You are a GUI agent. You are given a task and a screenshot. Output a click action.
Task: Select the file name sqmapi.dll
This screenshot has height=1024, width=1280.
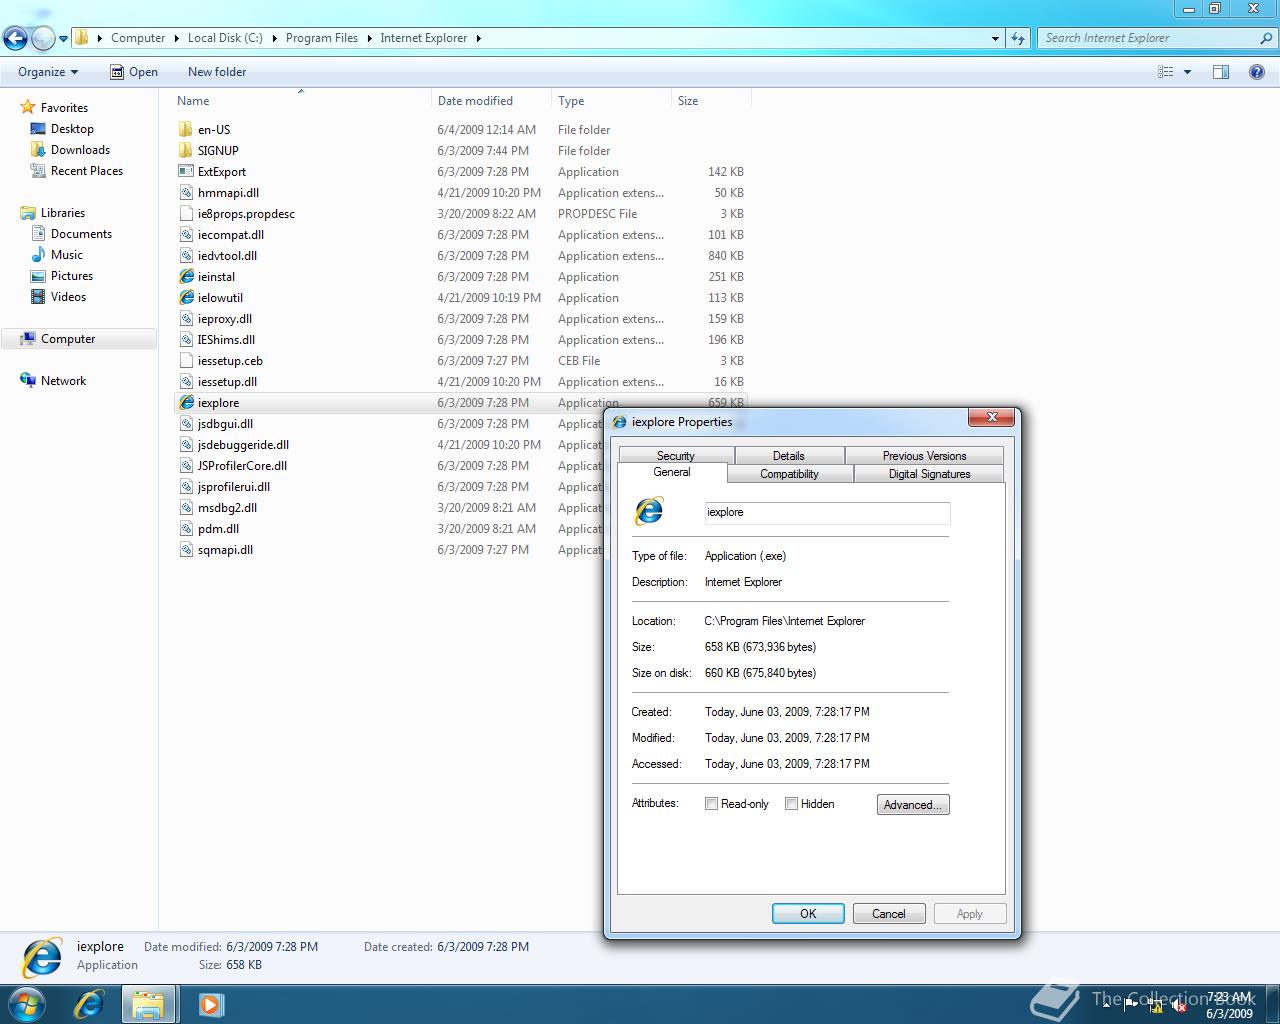coord(225,549)
